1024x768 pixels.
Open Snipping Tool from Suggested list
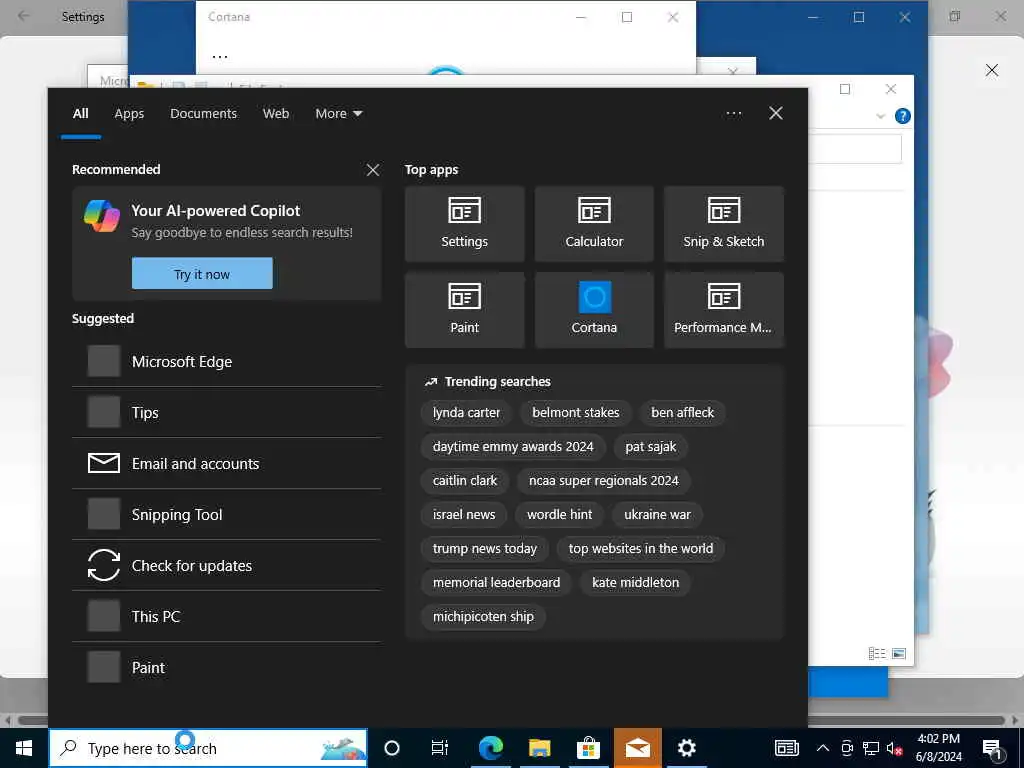[227, 514]
